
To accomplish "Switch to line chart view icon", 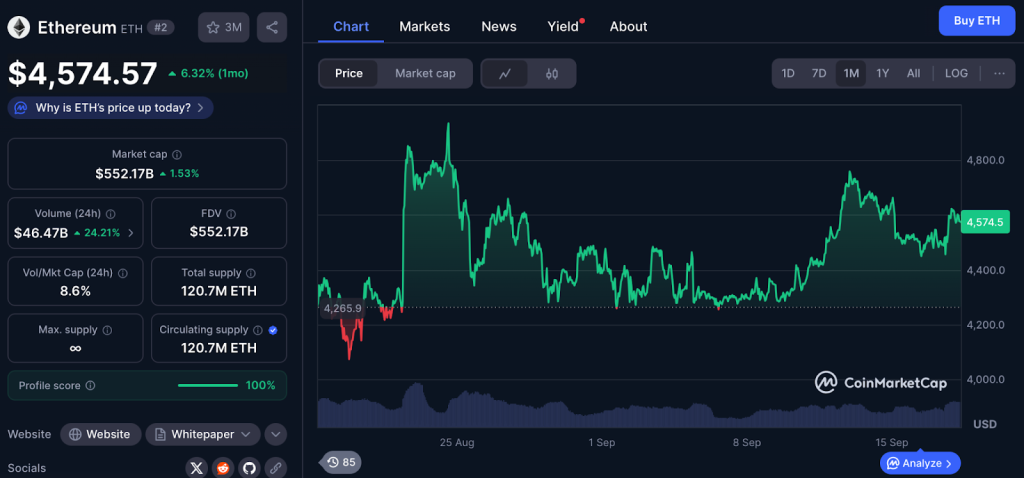I will [505, 73].
